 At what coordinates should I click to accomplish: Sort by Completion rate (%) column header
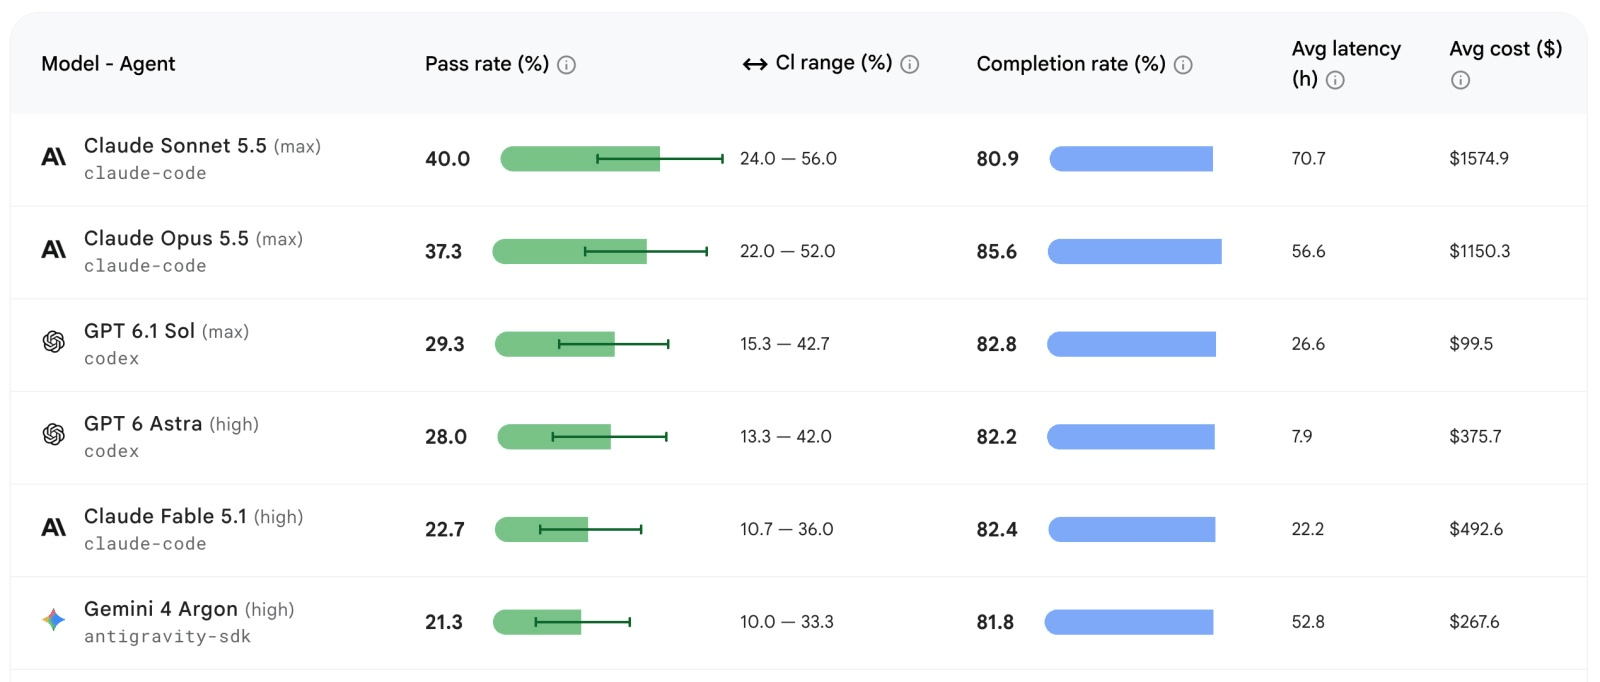click(x=1071, y=64)
